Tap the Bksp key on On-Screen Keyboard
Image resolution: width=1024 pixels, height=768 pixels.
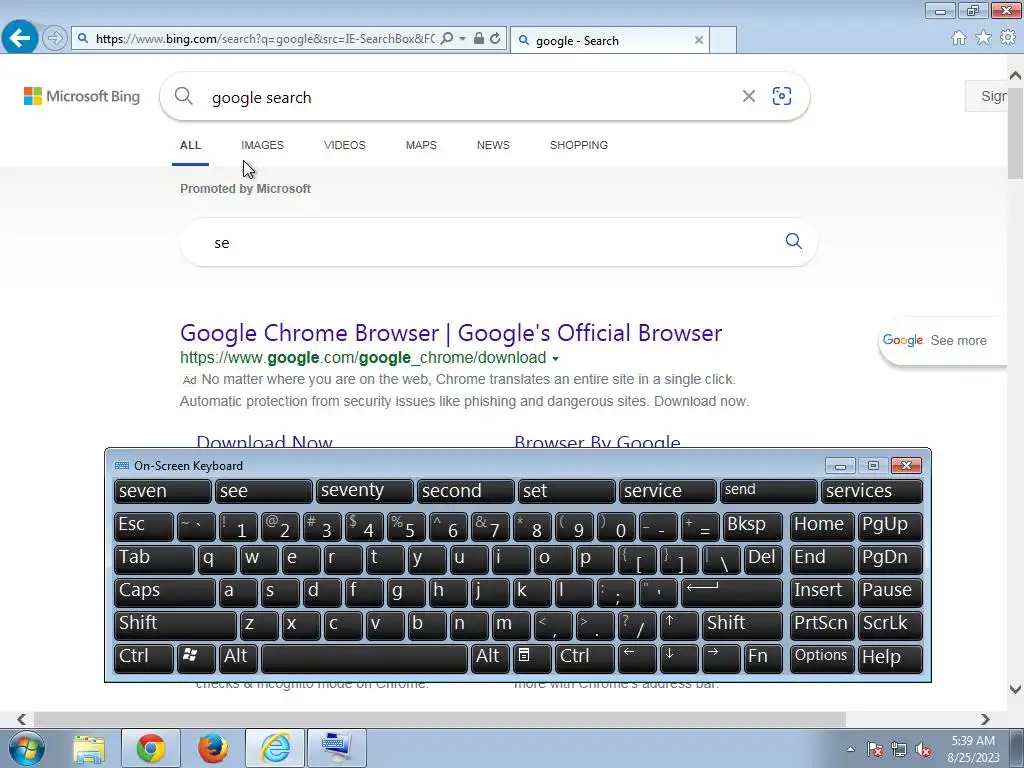(752, 526)
